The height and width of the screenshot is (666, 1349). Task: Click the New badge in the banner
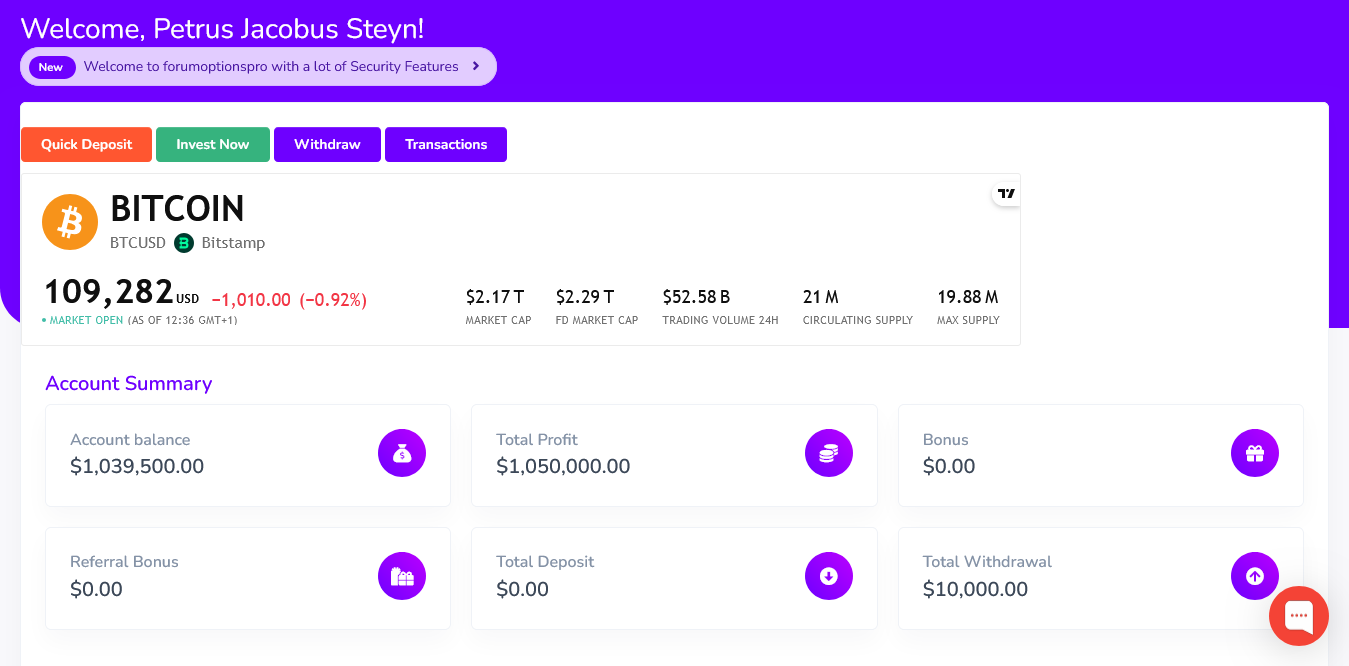click(x=51, y=67)
